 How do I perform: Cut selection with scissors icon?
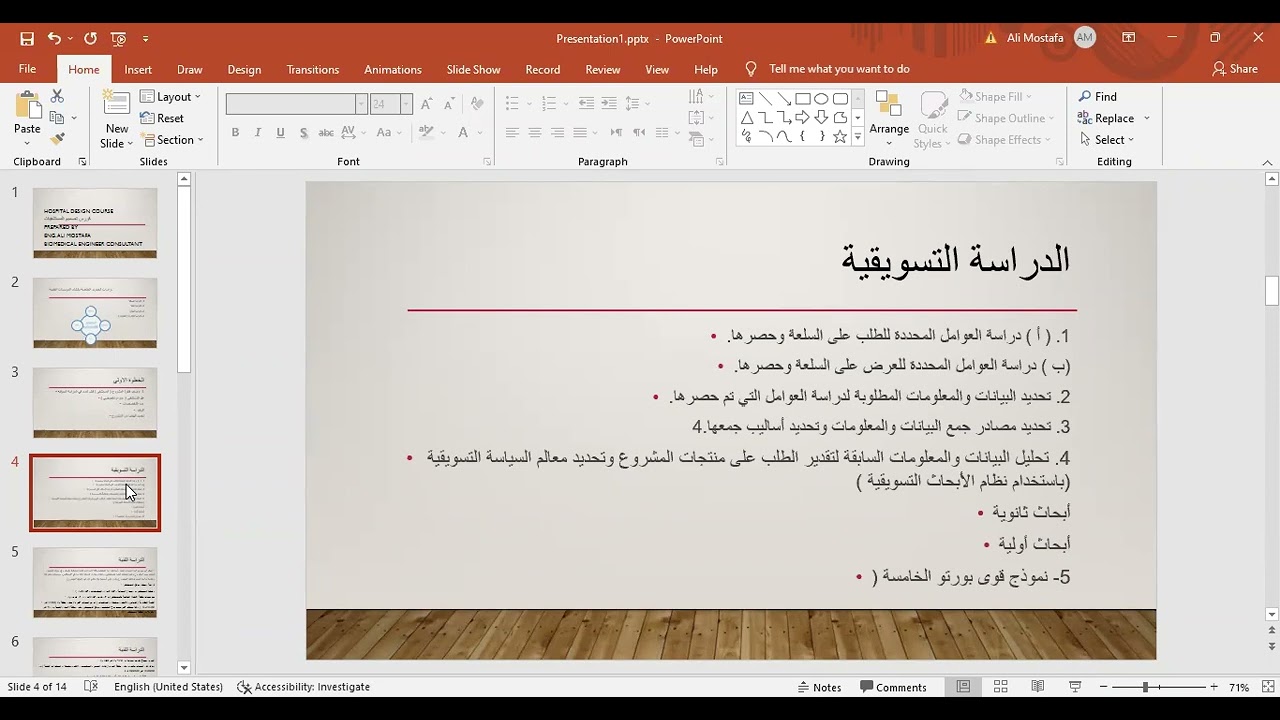coord(57,96)
